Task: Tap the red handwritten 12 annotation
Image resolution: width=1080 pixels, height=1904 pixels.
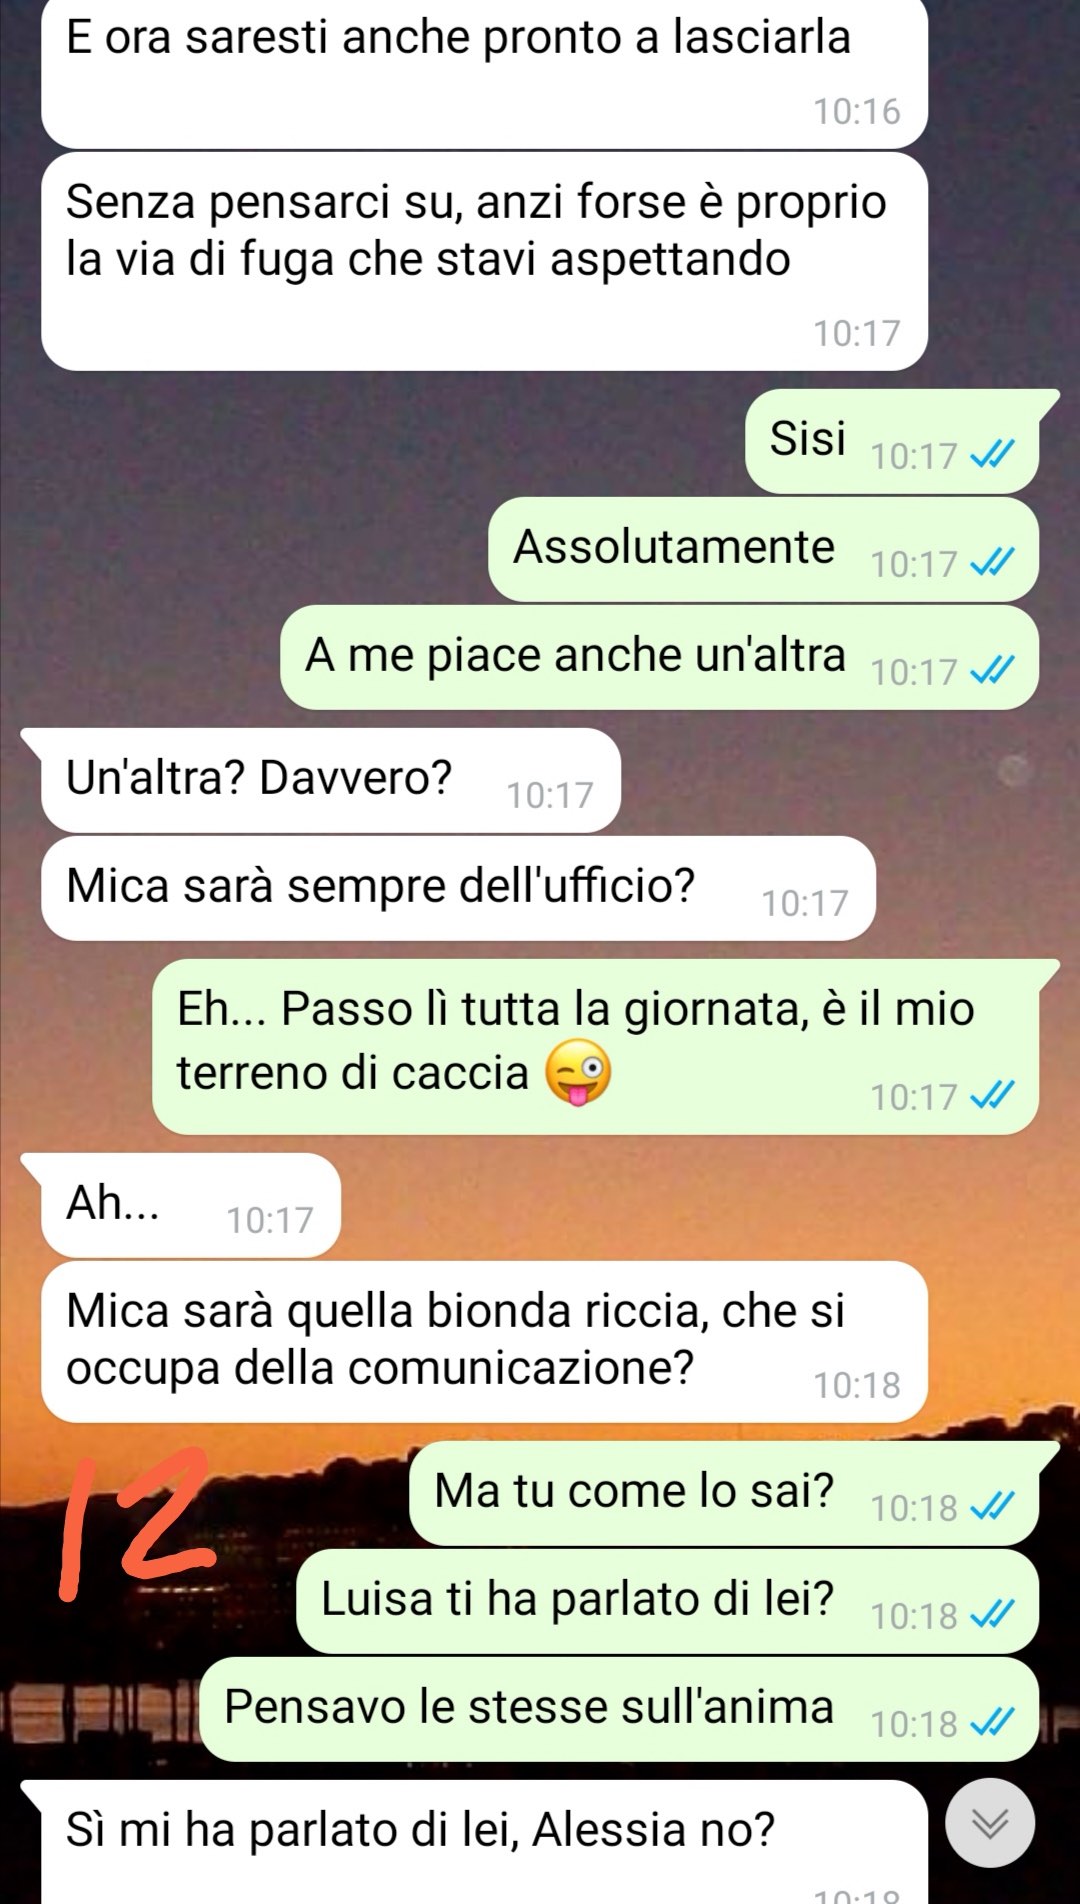Action: (135, 1523)
